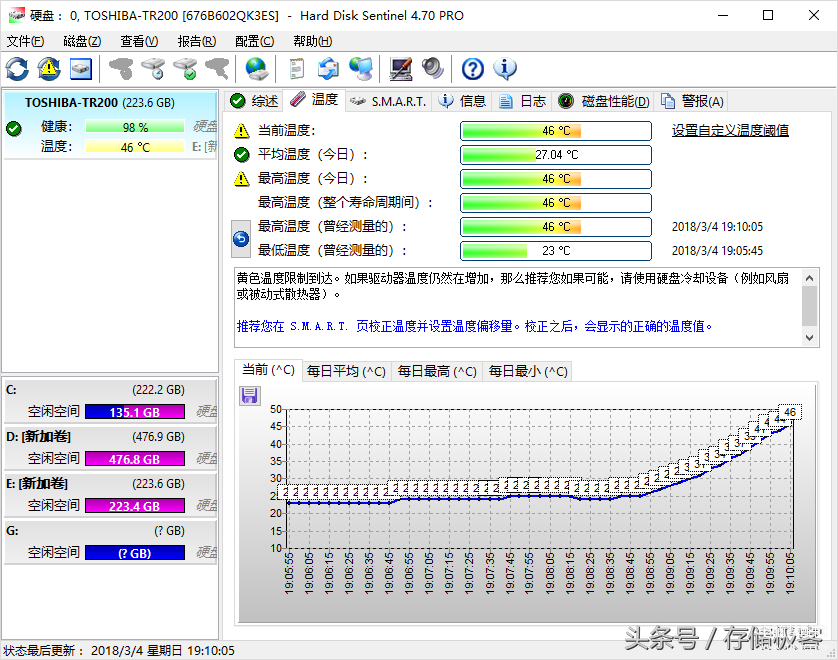Screen dimensions: 838x660
Task: Open the 信息 tab
Action: click(462, 101)
